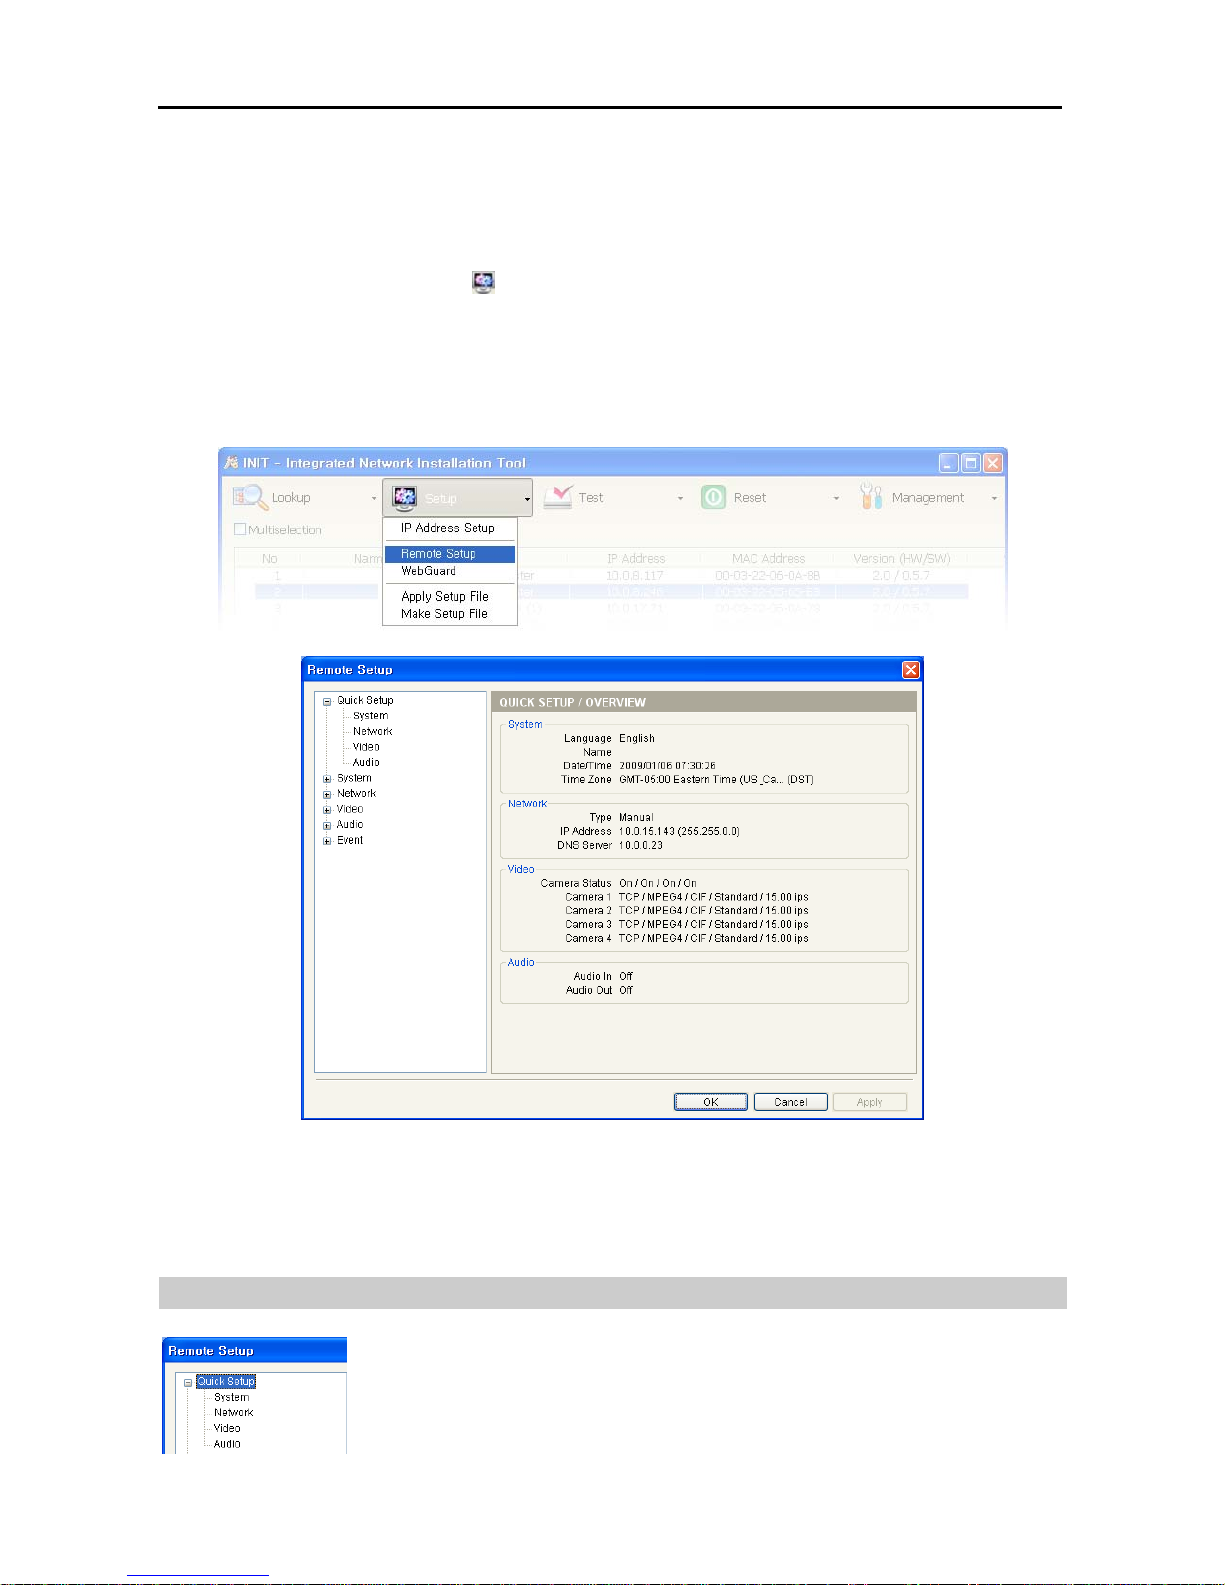The image size is (1225, 1585).
Task: Click the IP Address value 10.0.15.143 (255.255.0.0)
Action: [679, 832]
